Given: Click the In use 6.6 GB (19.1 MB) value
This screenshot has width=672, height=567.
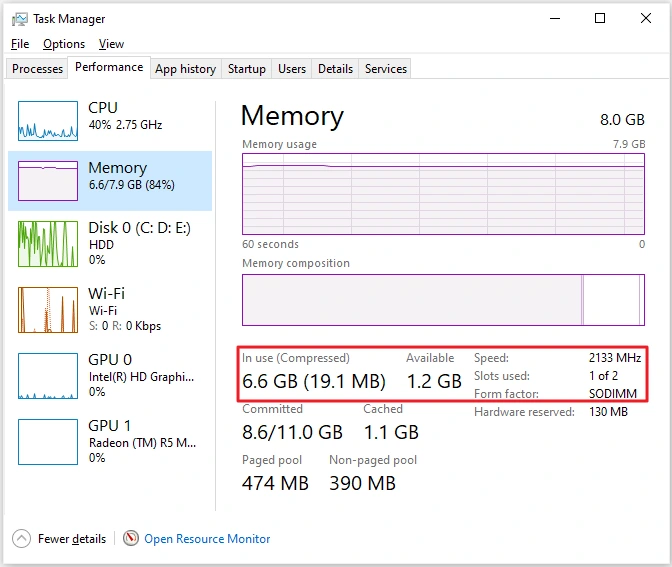Looking at the screenshot, I should click(314, 381).
